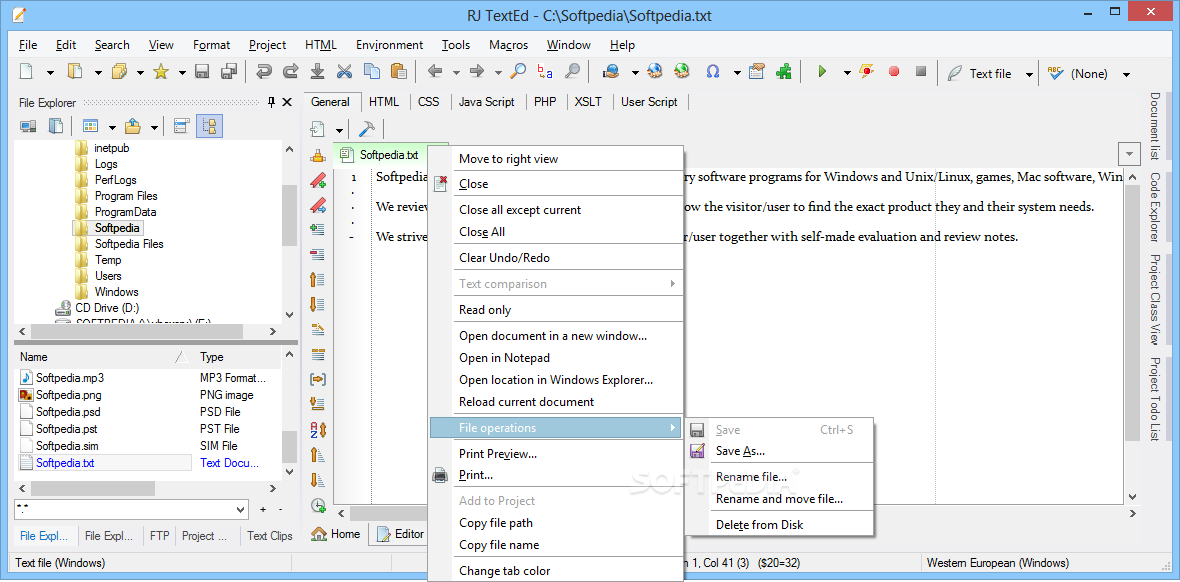
Task: Expand the File operations submenu
Action: (555, 428)
